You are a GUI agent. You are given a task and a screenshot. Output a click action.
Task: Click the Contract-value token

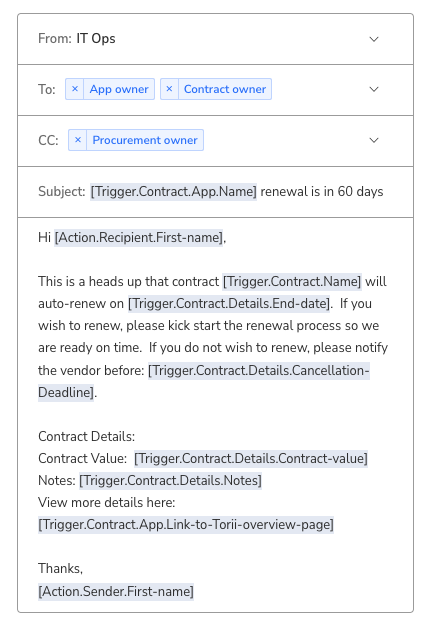pyautogui.click(x=251, y=458)
